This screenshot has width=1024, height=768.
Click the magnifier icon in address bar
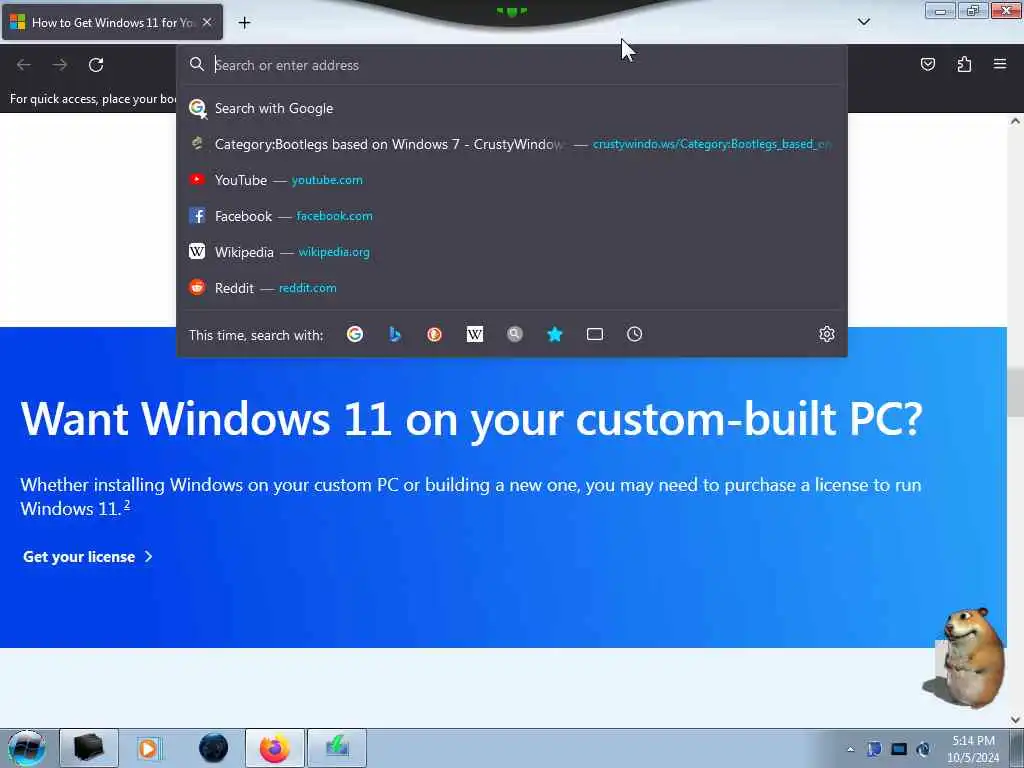coord(197,64)
